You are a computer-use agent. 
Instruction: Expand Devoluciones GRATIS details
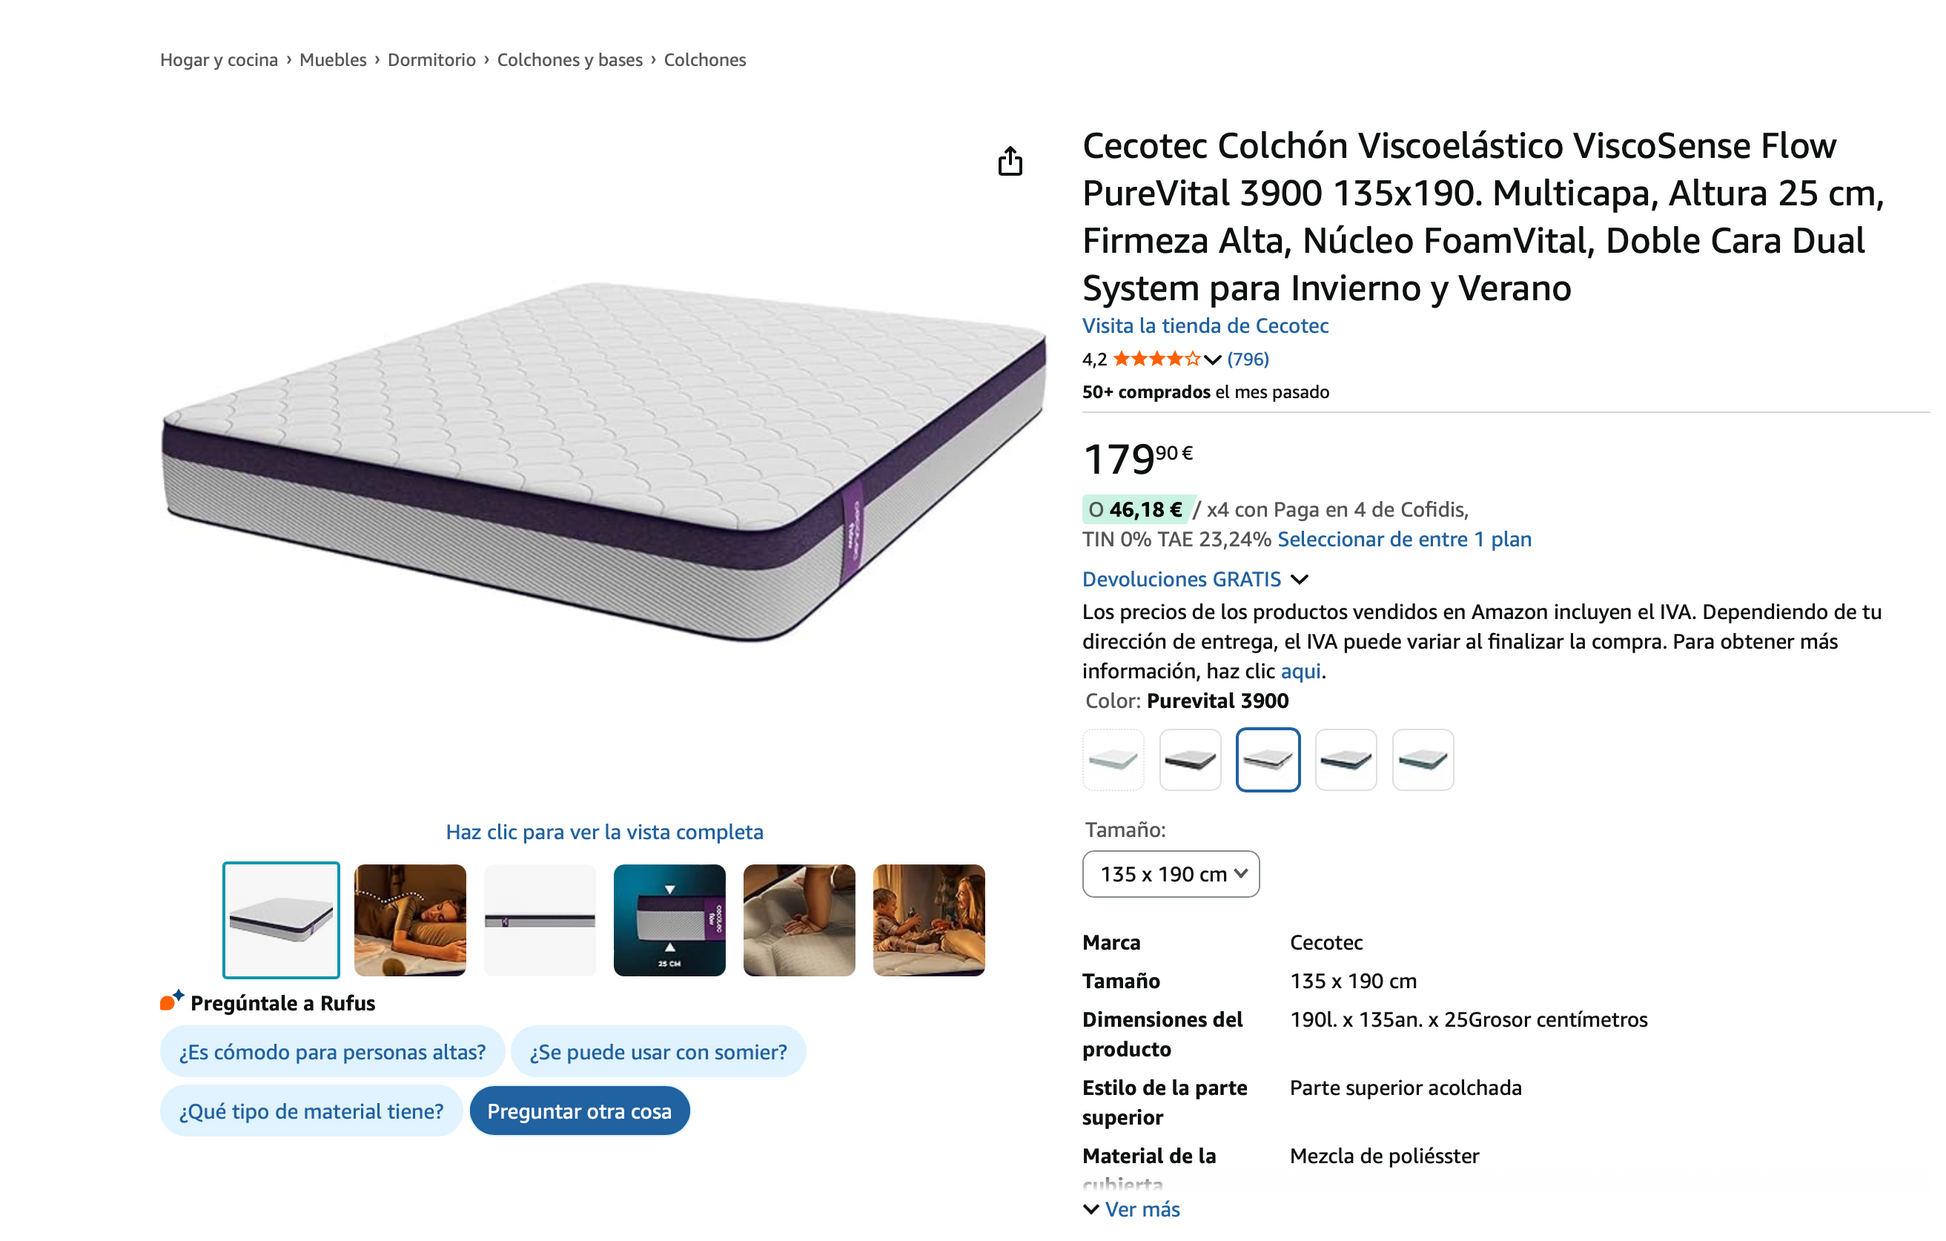pyautogui.click(x=1300, y=579)
